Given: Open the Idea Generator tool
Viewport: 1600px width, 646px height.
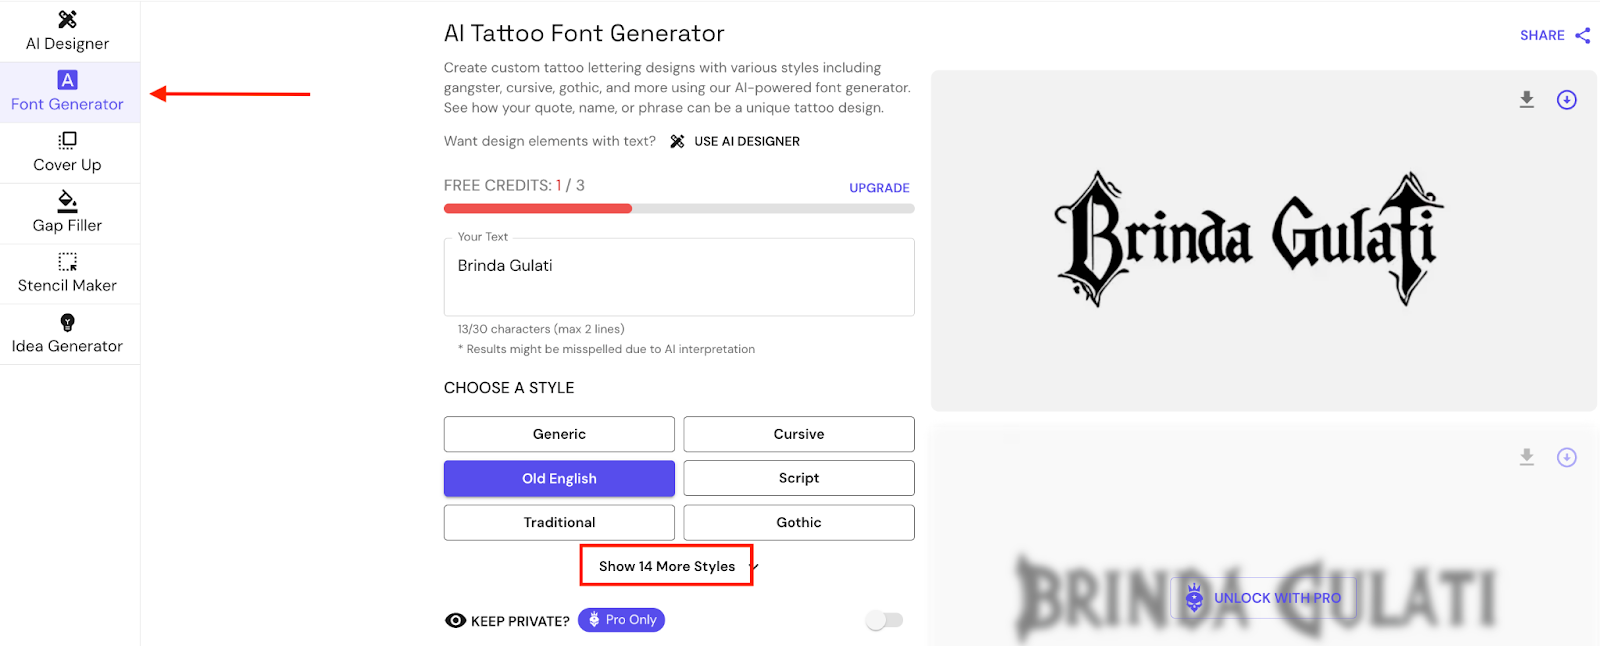Looking at the screenshot, I should tap(70, 334).
